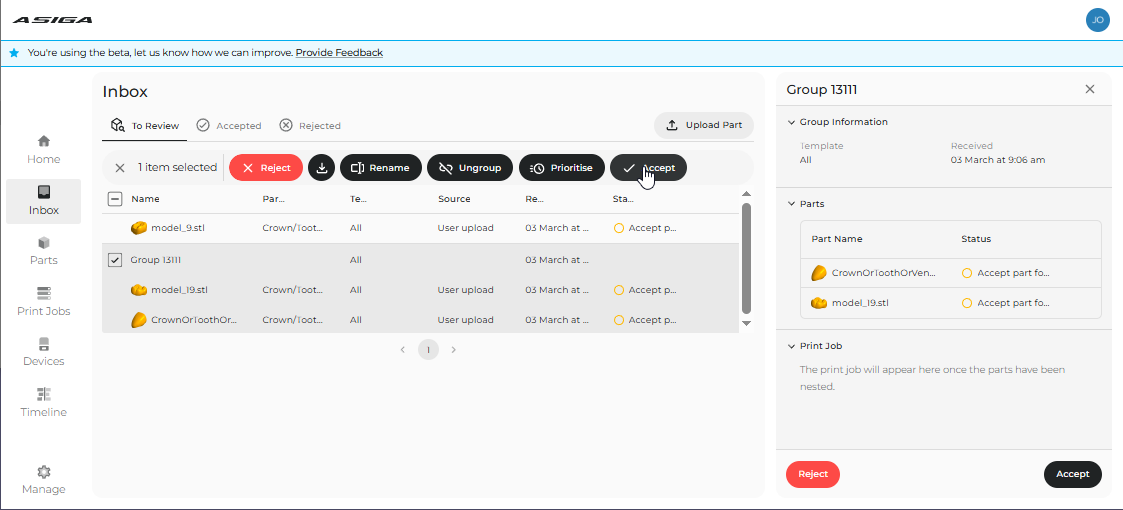Clear selection with the X icon
This screenshot has height=510, width=1123.
120,168
